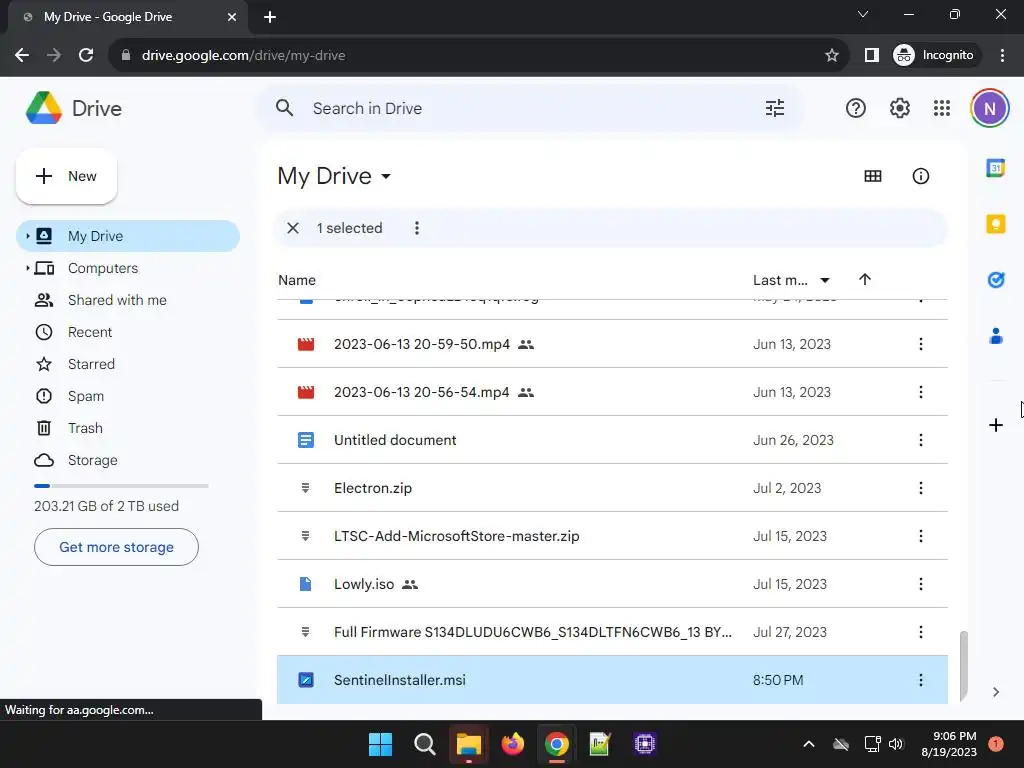Show hidden system tray icons

click(808, 744)
